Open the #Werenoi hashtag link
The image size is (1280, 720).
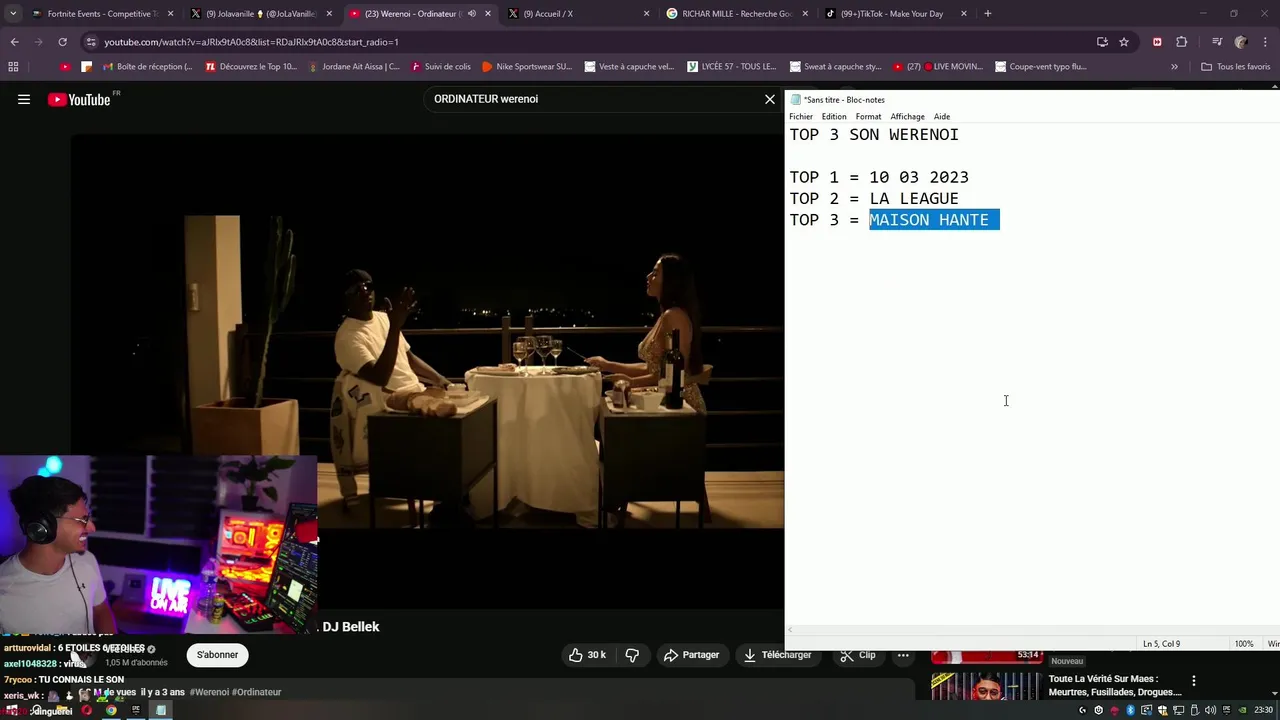[x=208, y=692]
